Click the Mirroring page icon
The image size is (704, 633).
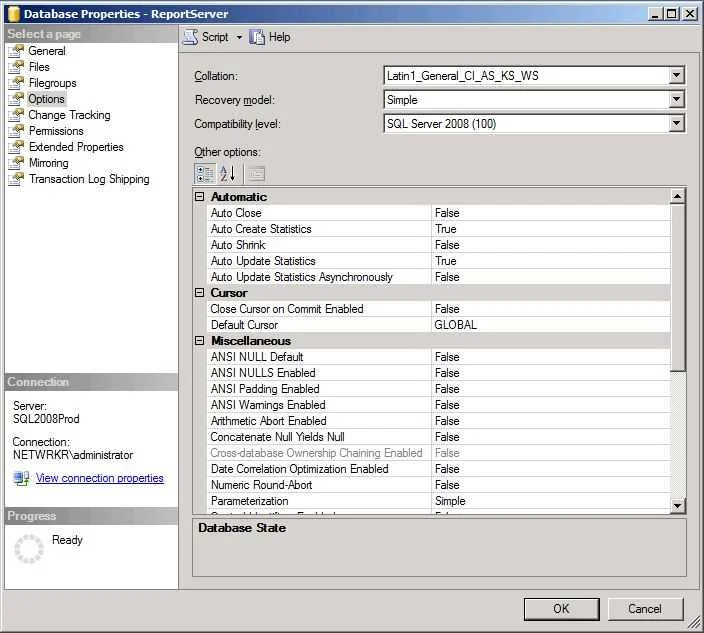(16, 163)
